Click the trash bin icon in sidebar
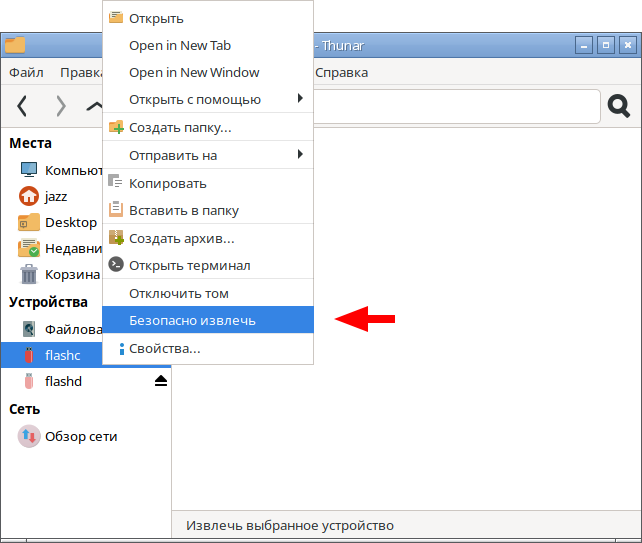 tap(29, 274)
